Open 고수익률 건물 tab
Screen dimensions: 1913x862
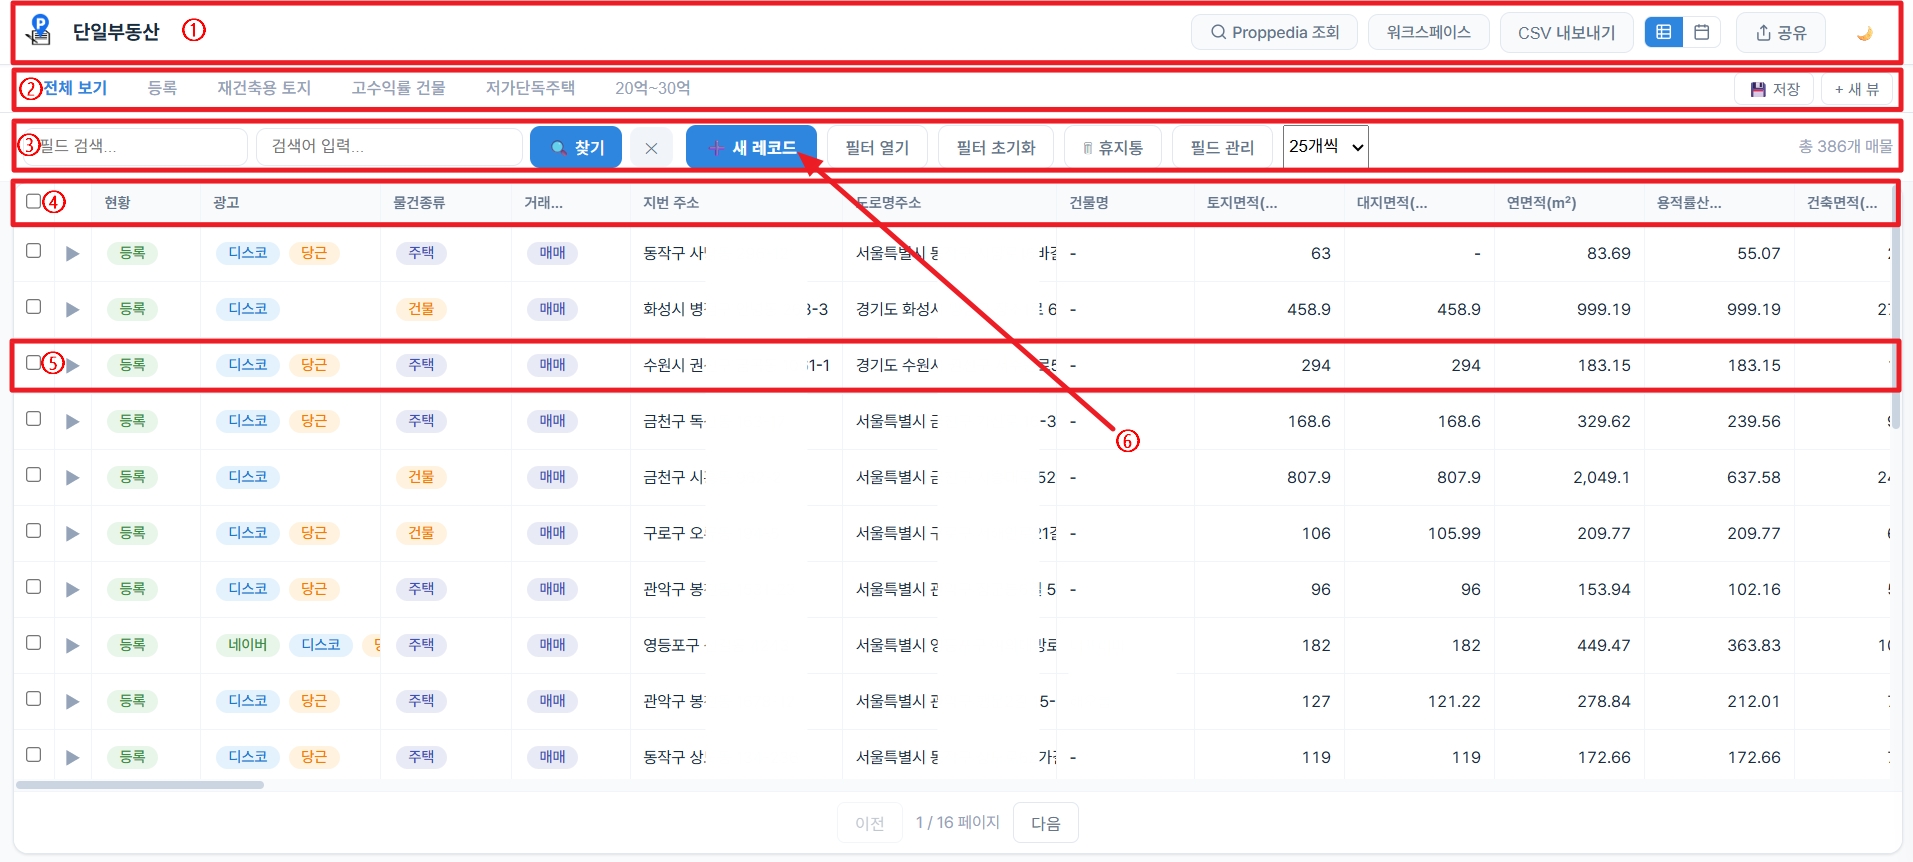(x=398, y=88)
